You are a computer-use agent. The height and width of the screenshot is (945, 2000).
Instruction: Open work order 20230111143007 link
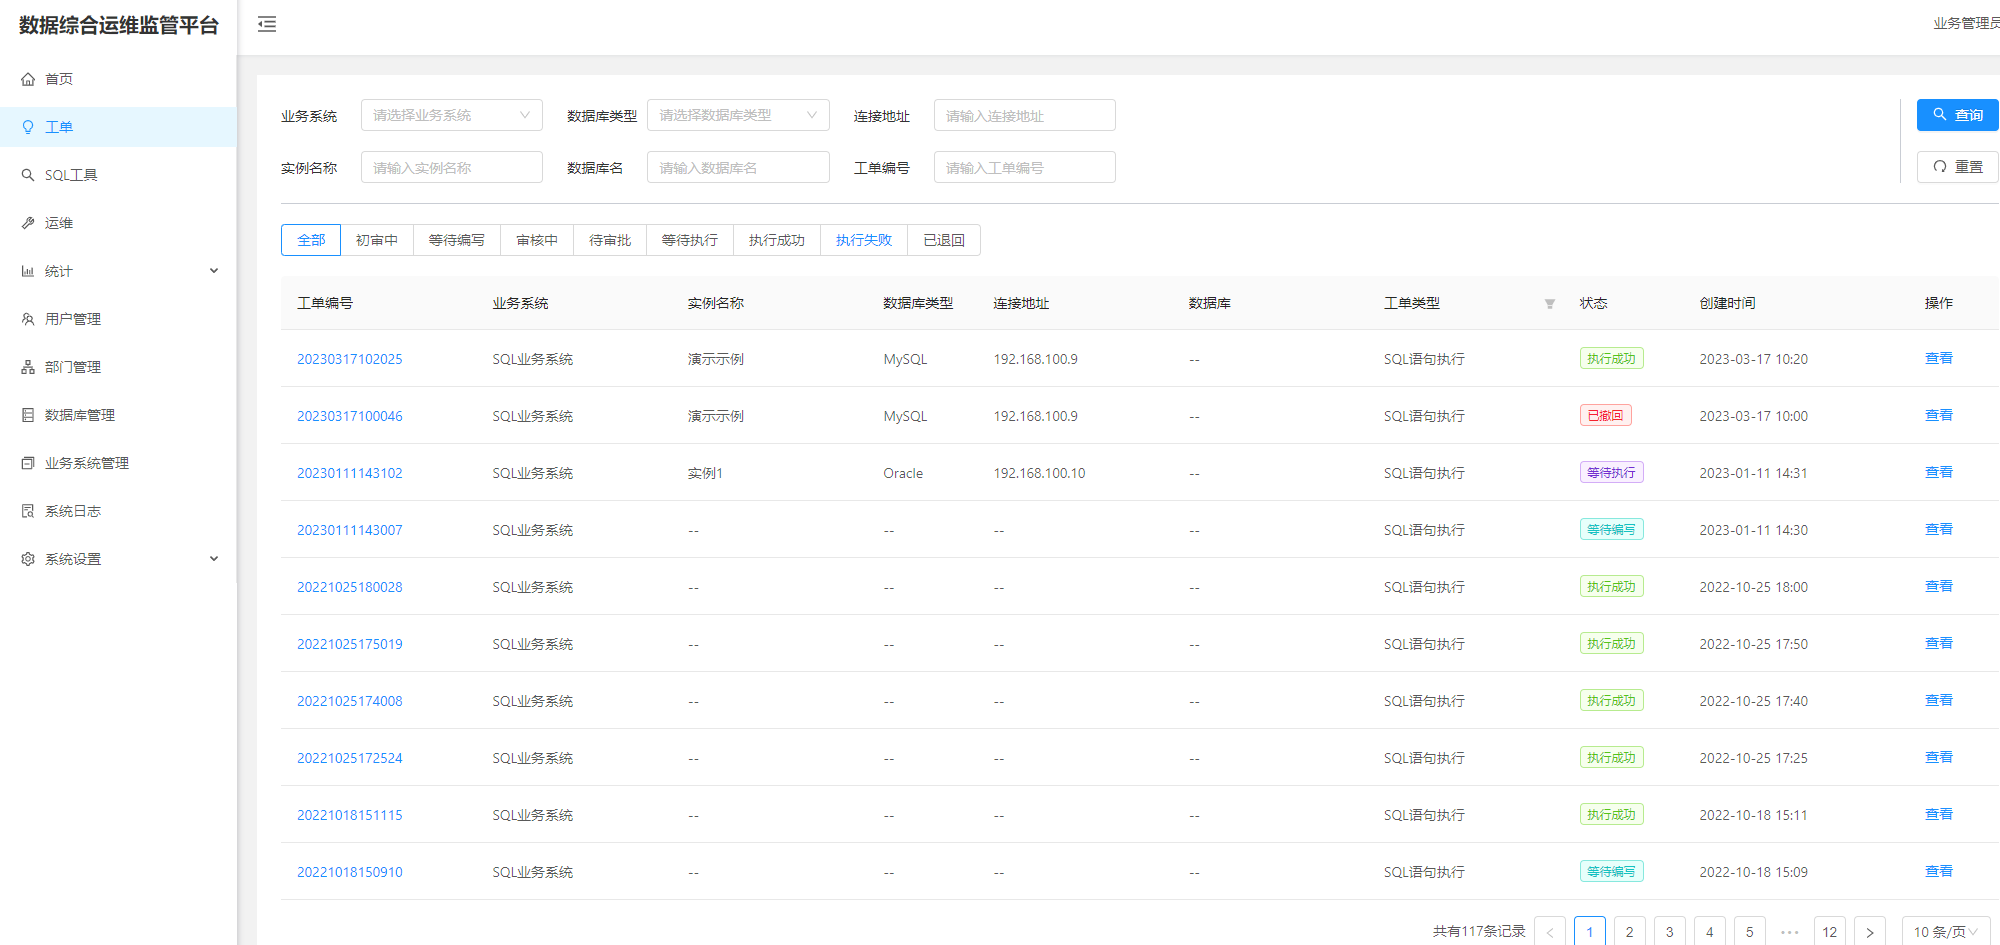(350, 530)
